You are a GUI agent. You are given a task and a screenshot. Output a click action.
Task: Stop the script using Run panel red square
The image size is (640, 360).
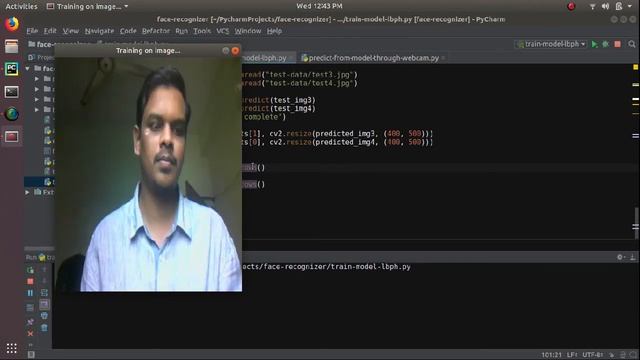(x=30, y=281)
